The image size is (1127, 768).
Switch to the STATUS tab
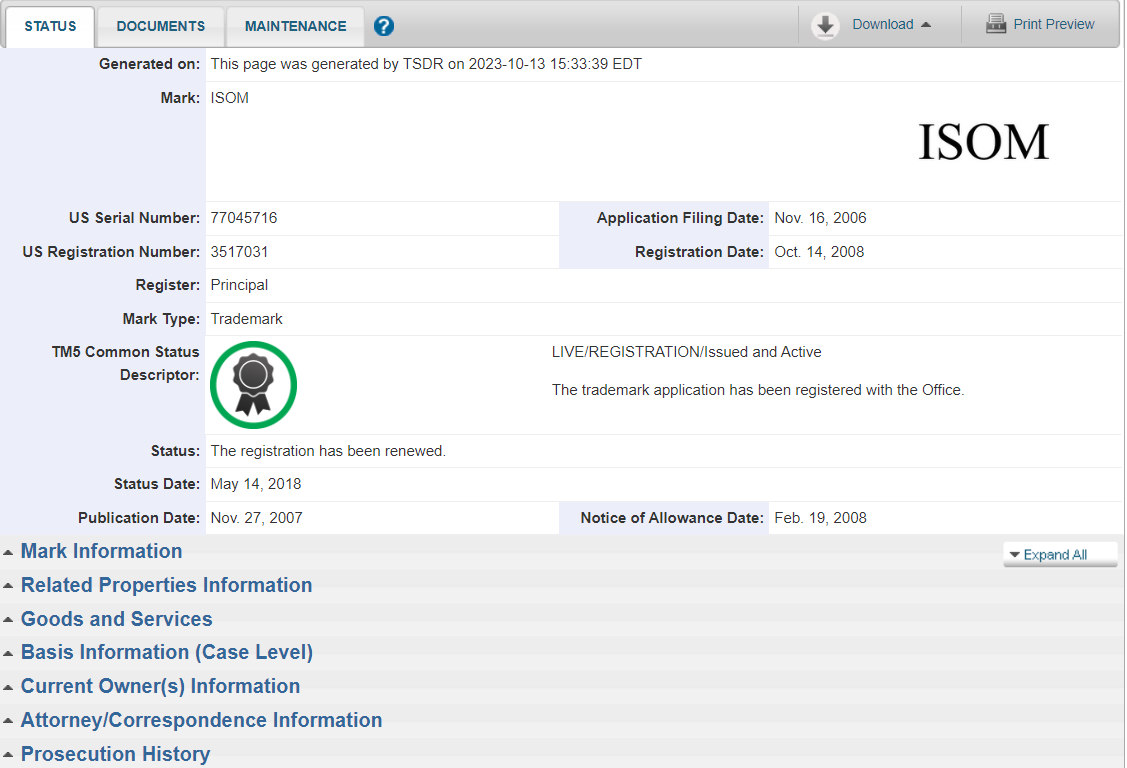(x=50, y=27)
